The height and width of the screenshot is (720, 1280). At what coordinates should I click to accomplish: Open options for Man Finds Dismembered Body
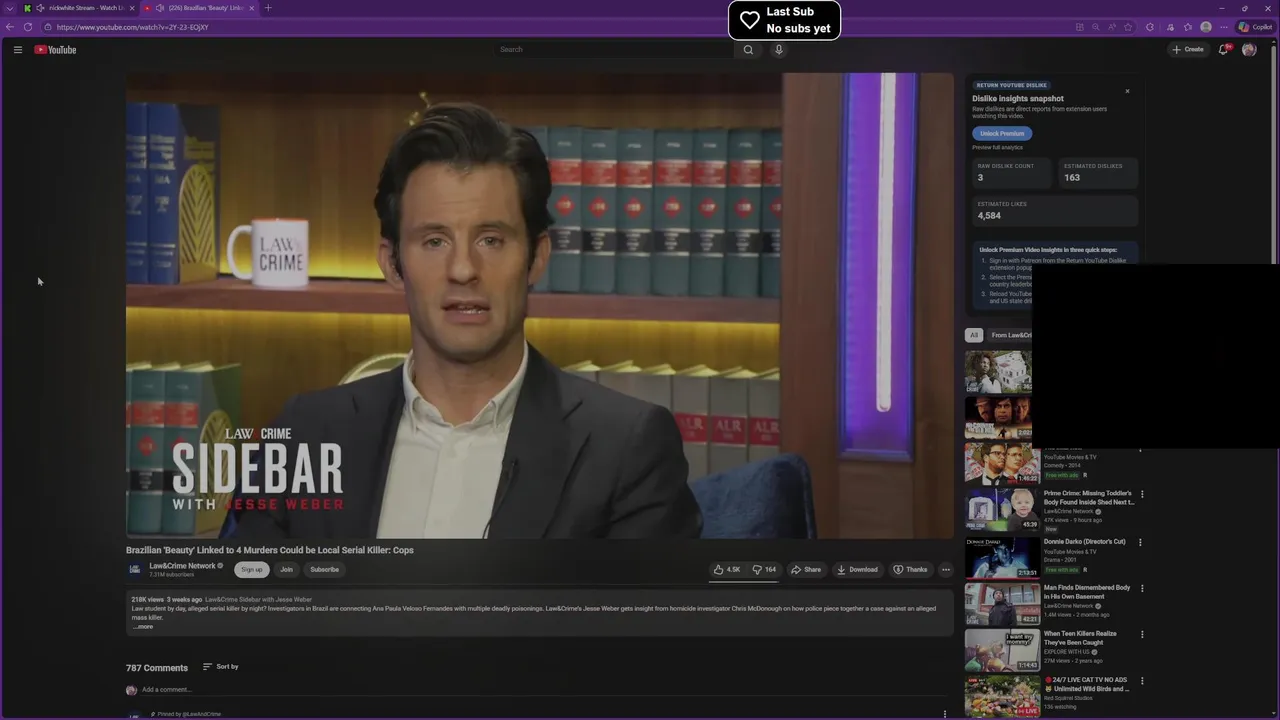coord(1142,588)
